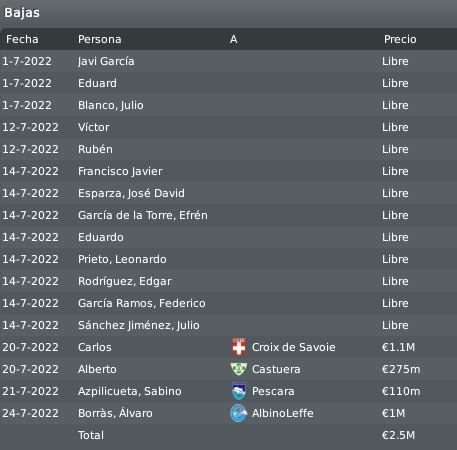
Task: Click the Croix de Savoie club crest
Action: [239, 347]
